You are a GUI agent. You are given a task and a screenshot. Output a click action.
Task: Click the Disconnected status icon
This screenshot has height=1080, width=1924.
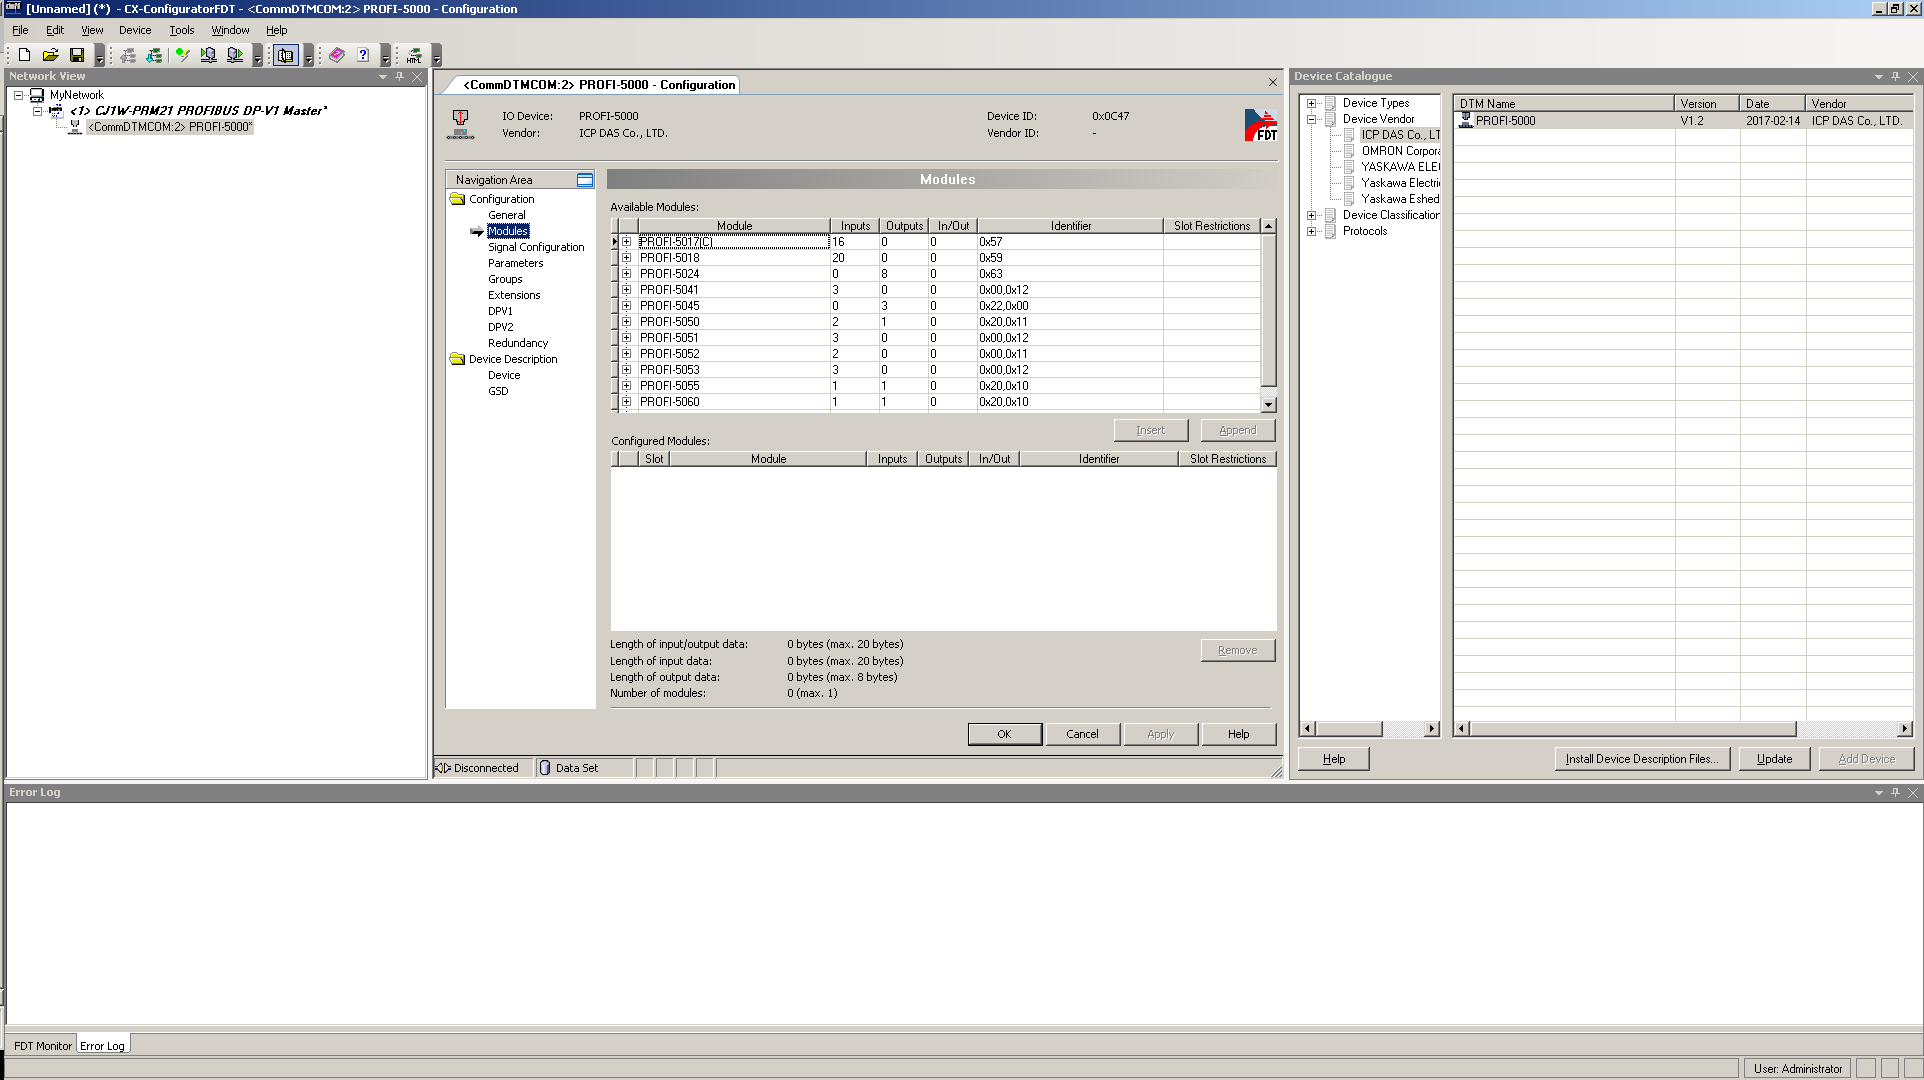point(443,768)
